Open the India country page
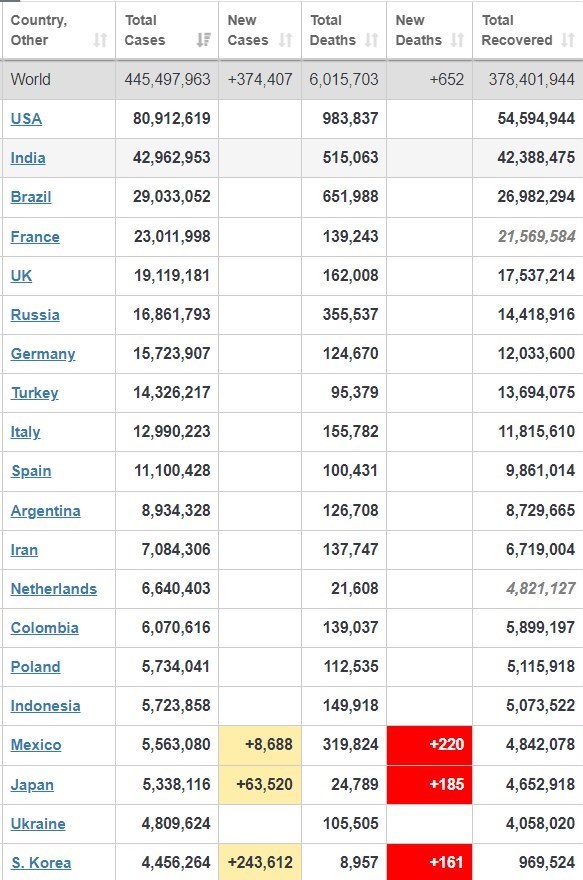 click(27, 158)
